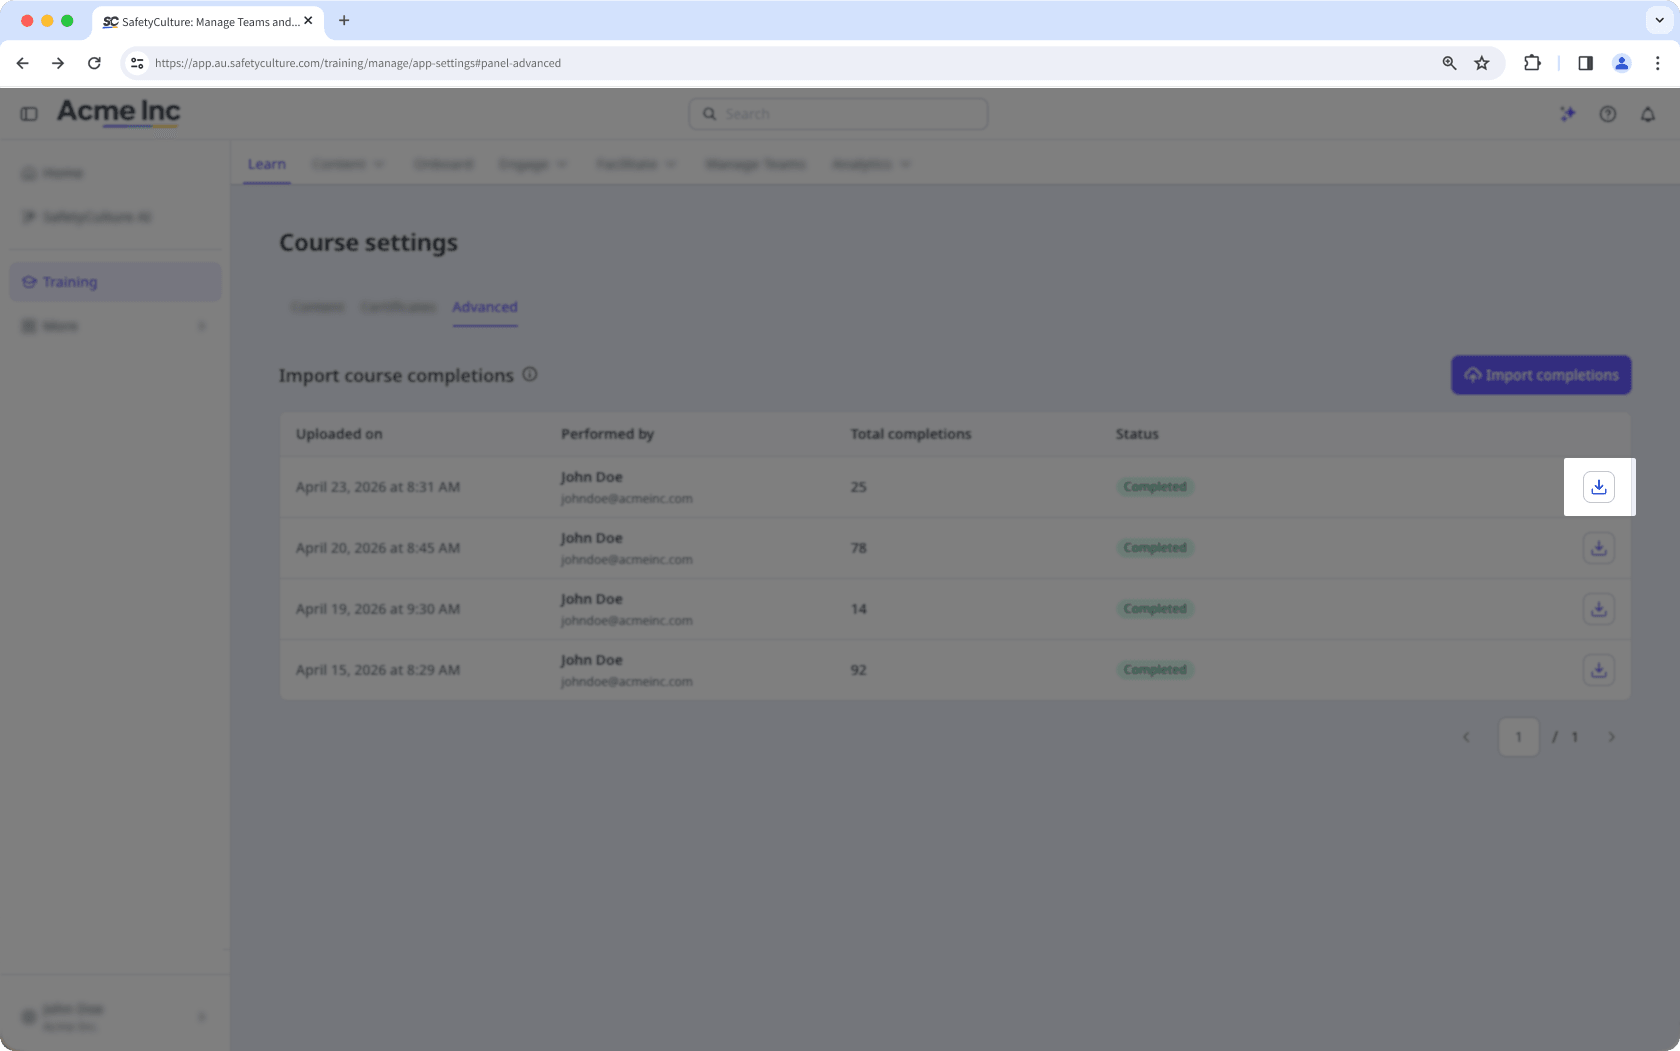
Task: Select the Learn tab
Action: click(267, 164)
